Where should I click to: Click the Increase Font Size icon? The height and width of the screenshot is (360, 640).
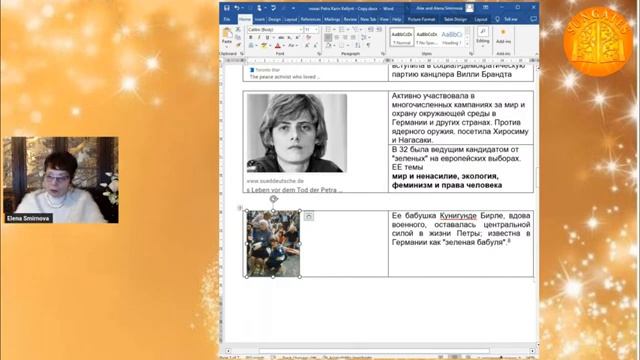tap(307, 45)
